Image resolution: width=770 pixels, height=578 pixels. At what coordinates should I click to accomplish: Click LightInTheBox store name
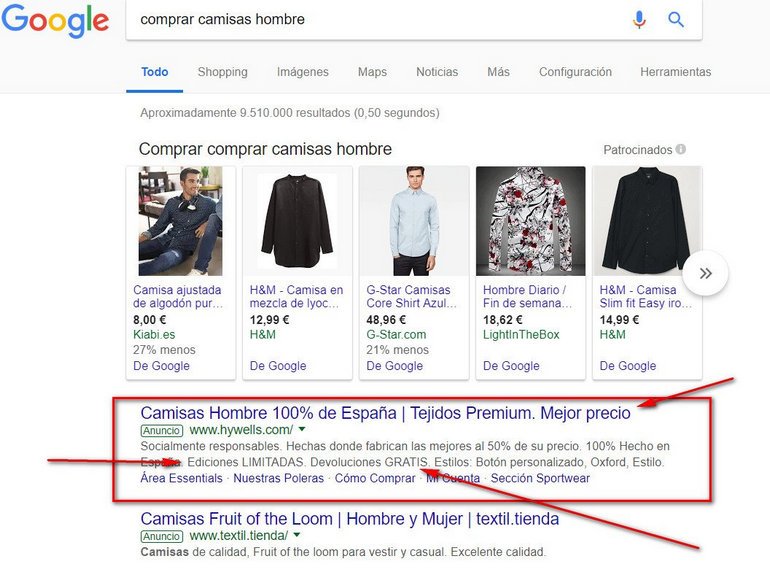[x=521, y=335]
